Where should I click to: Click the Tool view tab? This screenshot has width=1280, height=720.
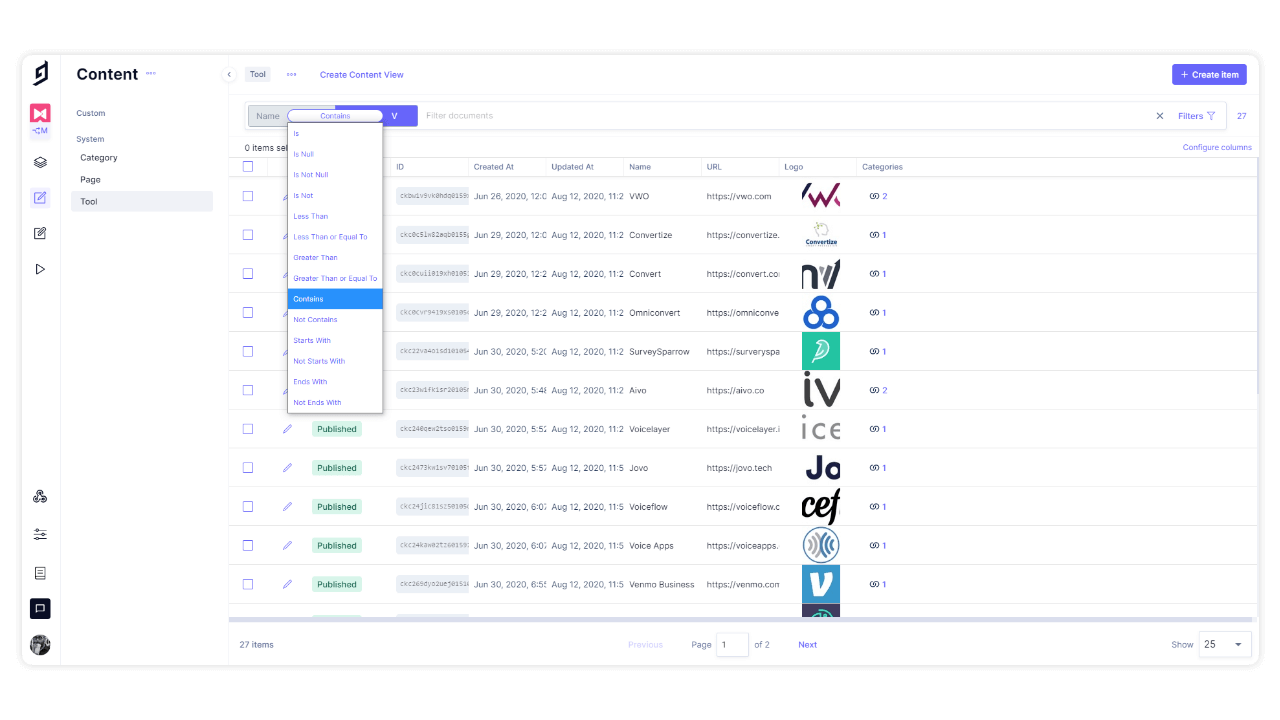pos(258,74)
